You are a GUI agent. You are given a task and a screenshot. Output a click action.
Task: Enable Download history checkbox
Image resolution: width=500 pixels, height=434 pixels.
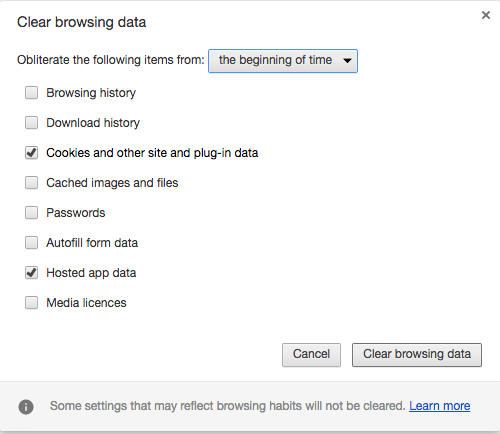[32, 123]
